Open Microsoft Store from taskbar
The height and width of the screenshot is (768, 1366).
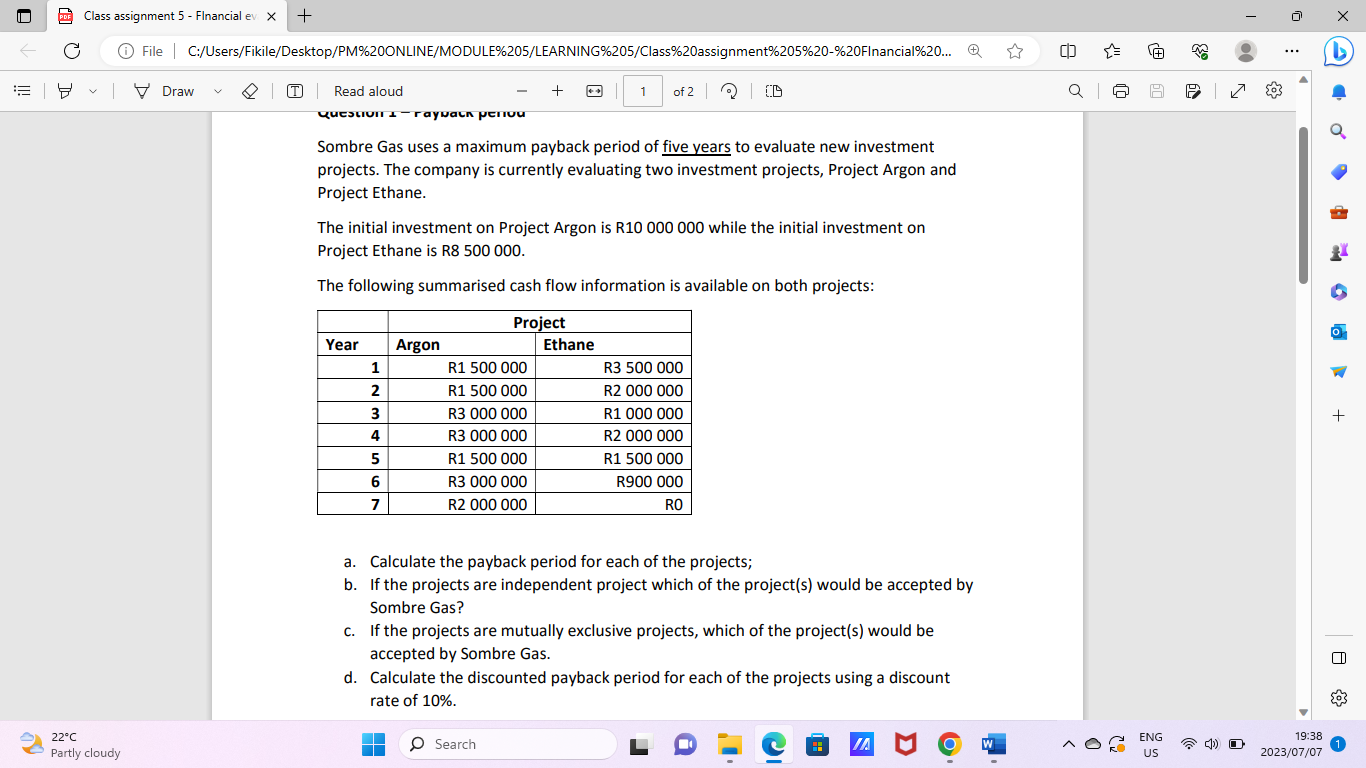click(817, 745)
